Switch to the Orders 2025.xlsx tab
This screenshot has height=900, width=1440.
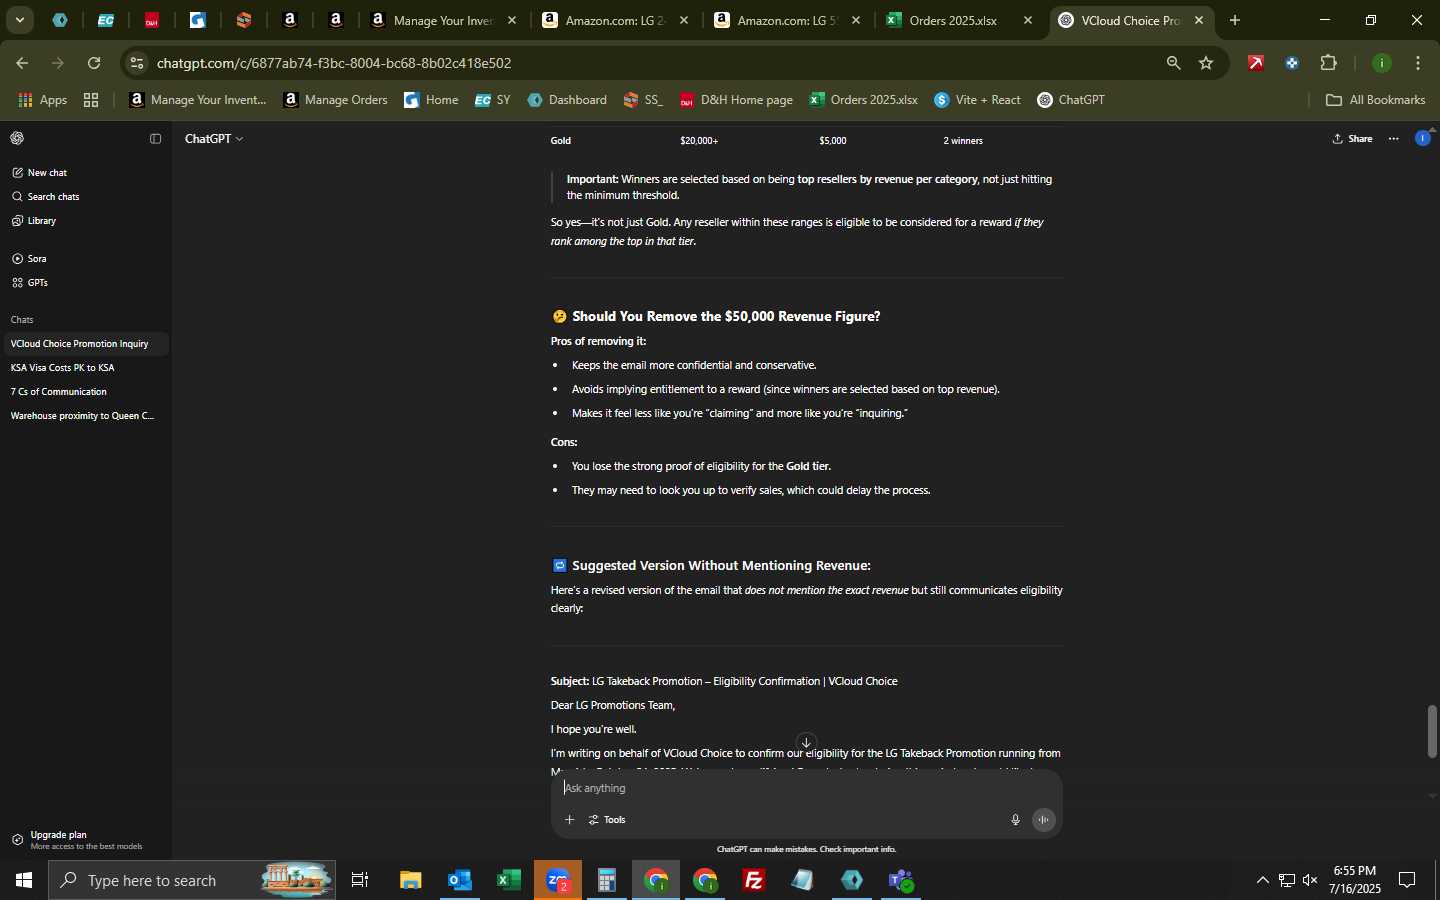tap(959, 20)
